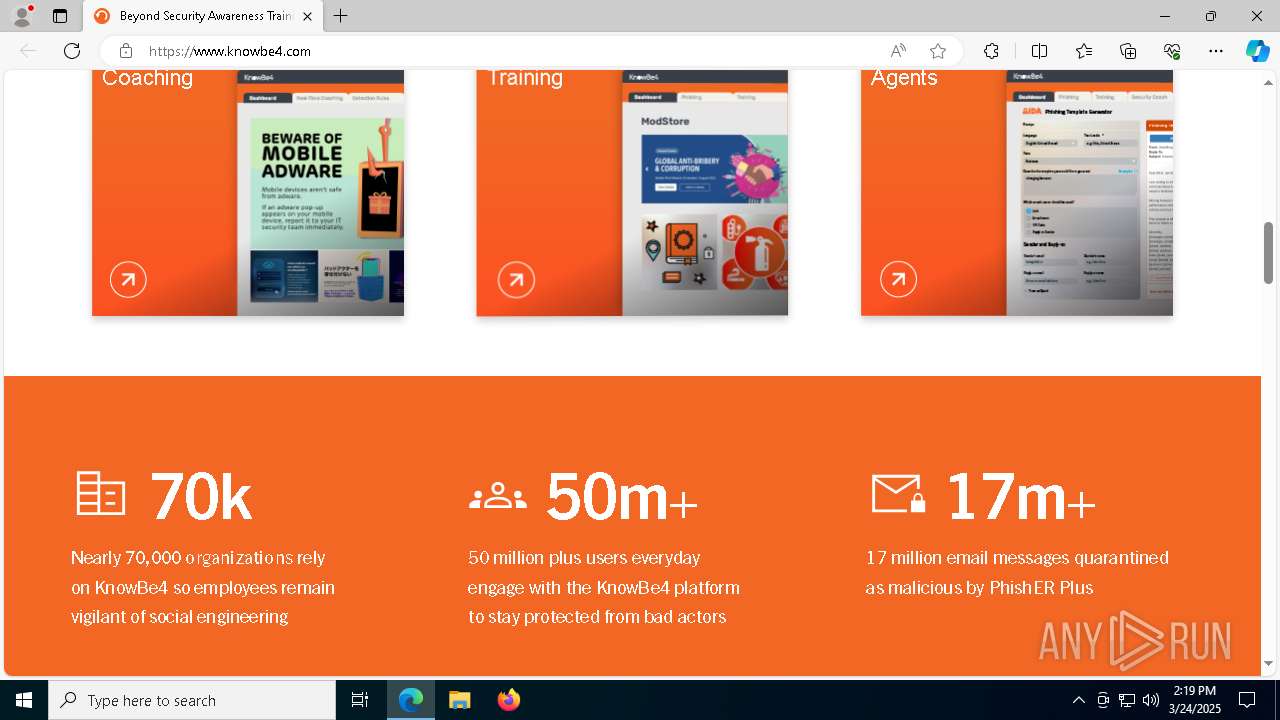This screenshot has width=1280, height=720.
Task: Click the address bar URL knowbe4.com
Action: (x=230, y=51)
